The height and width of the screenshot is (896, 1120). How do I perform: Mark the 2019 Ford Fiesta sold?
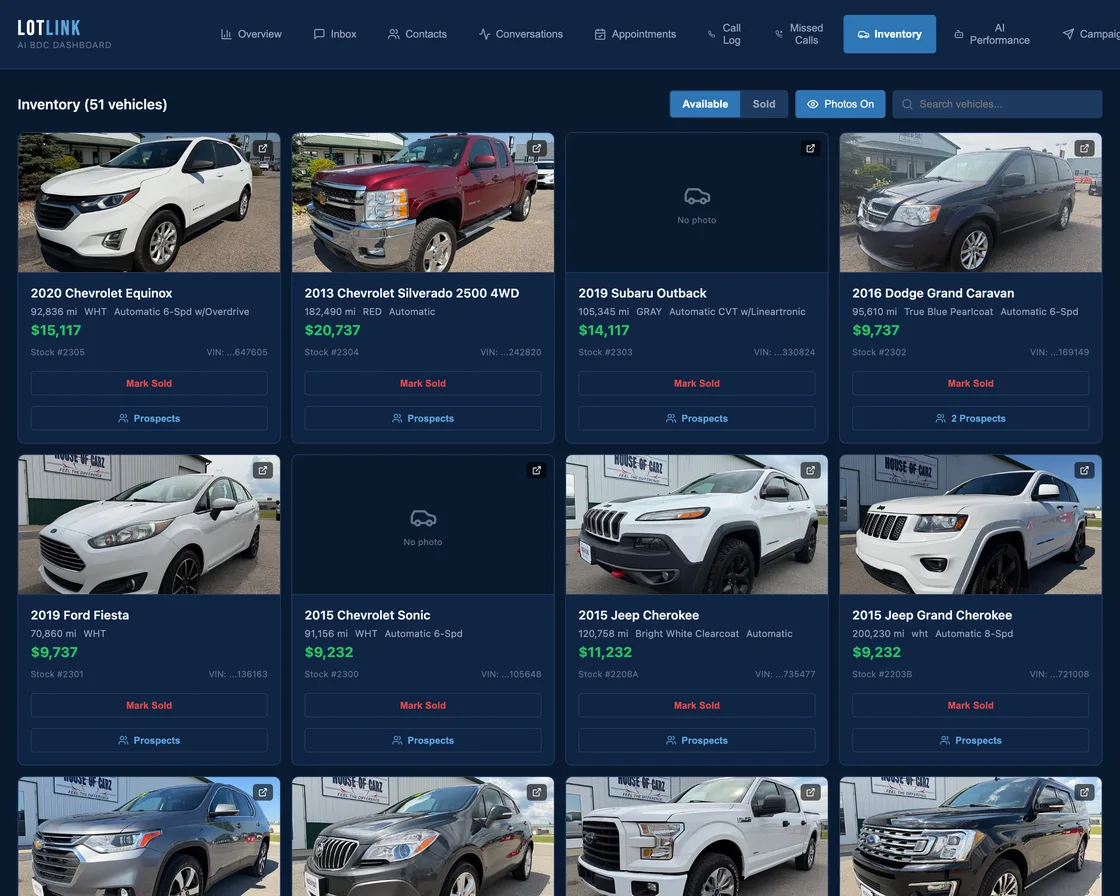click(x=149, y=705)
